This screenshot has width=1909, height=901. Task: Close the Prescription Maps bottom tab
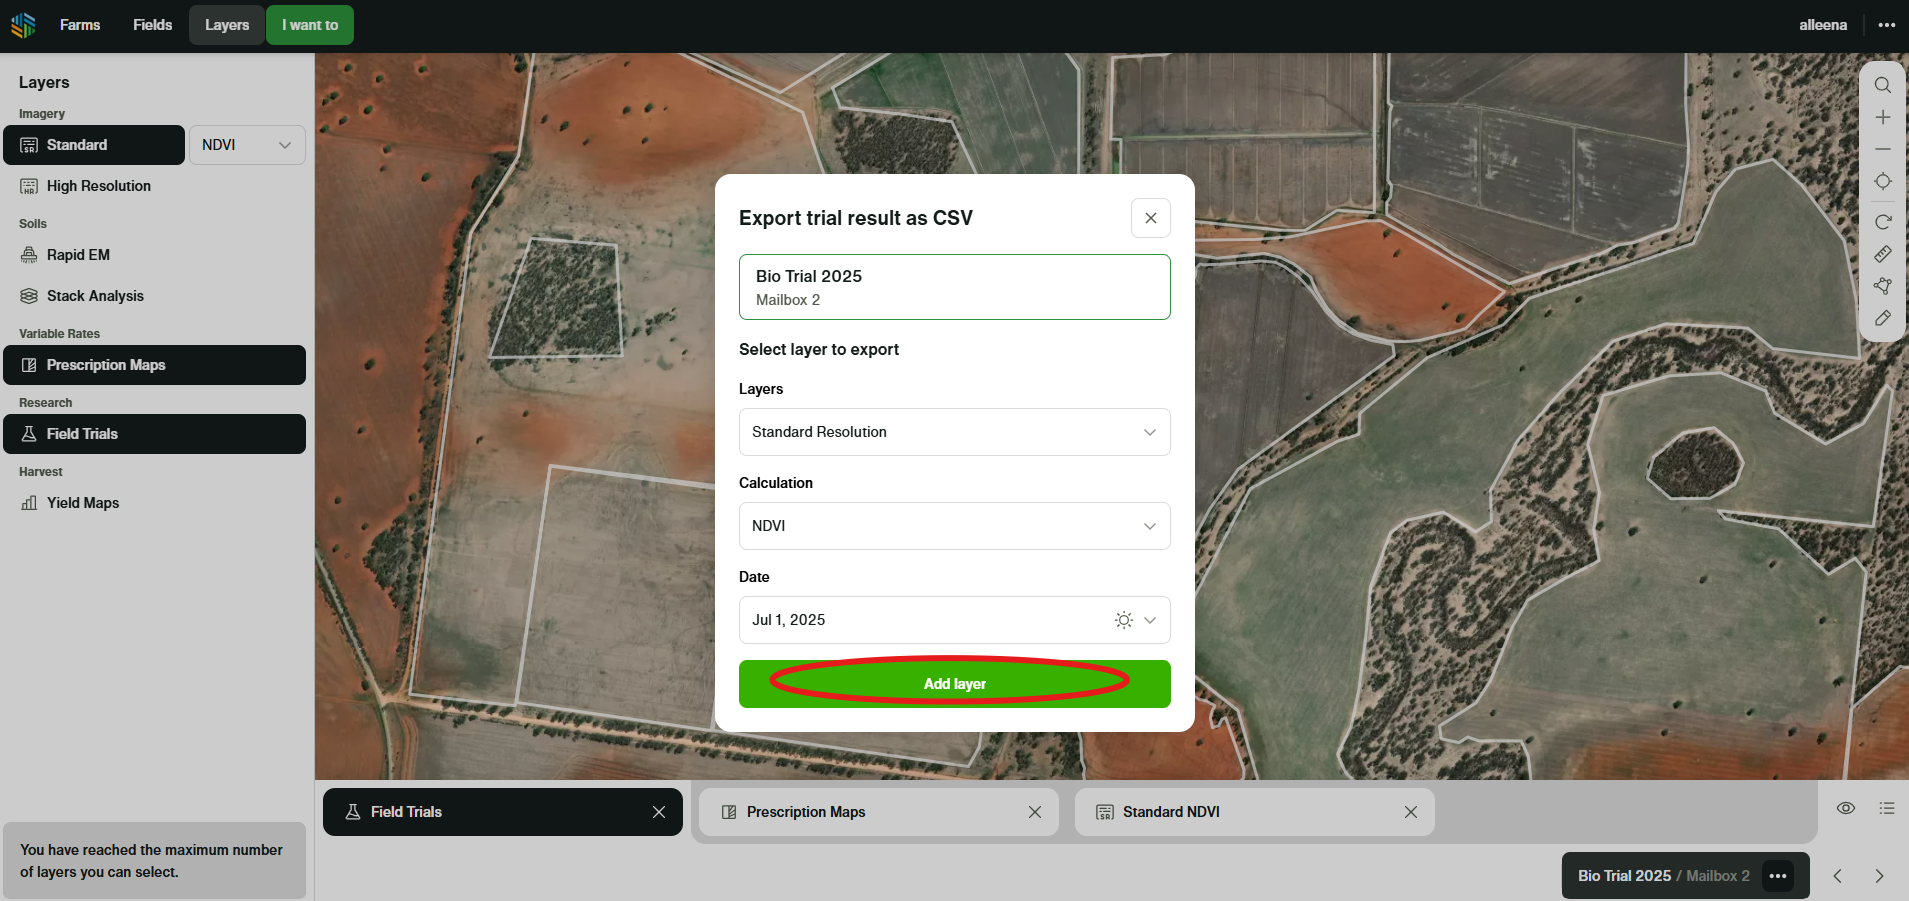[1035, 812]
